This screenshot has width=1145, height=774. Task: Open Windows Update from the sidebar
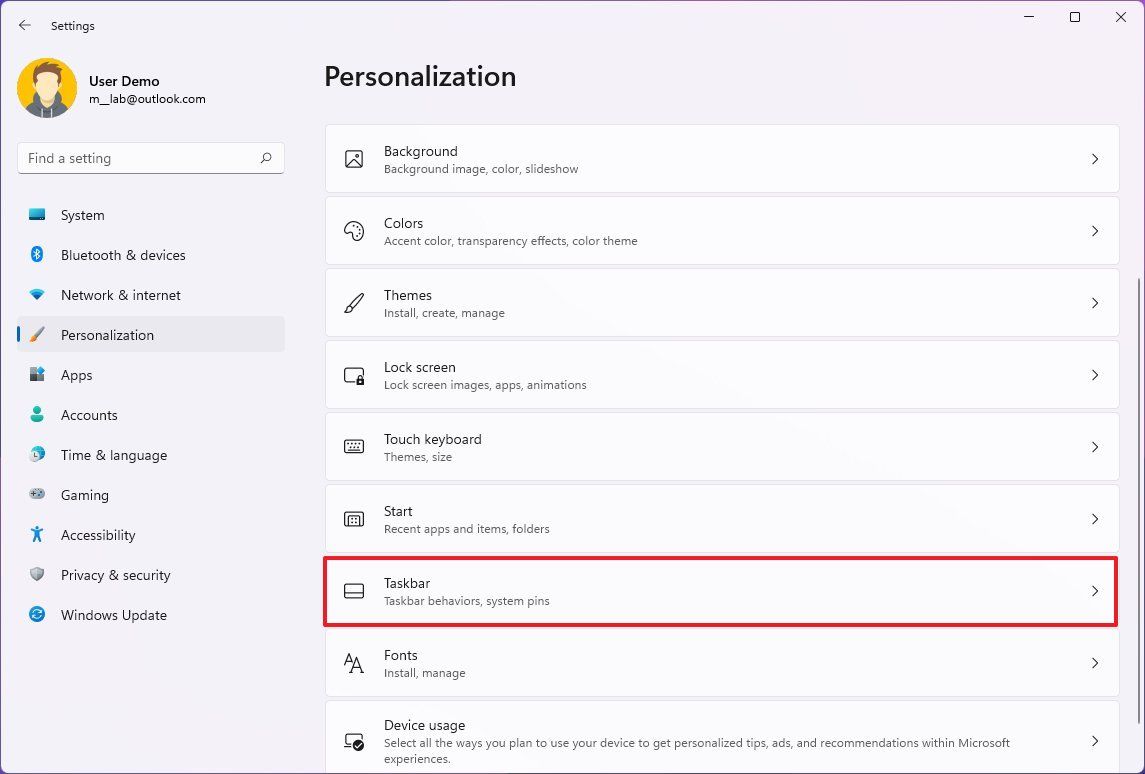pos(113,615)
